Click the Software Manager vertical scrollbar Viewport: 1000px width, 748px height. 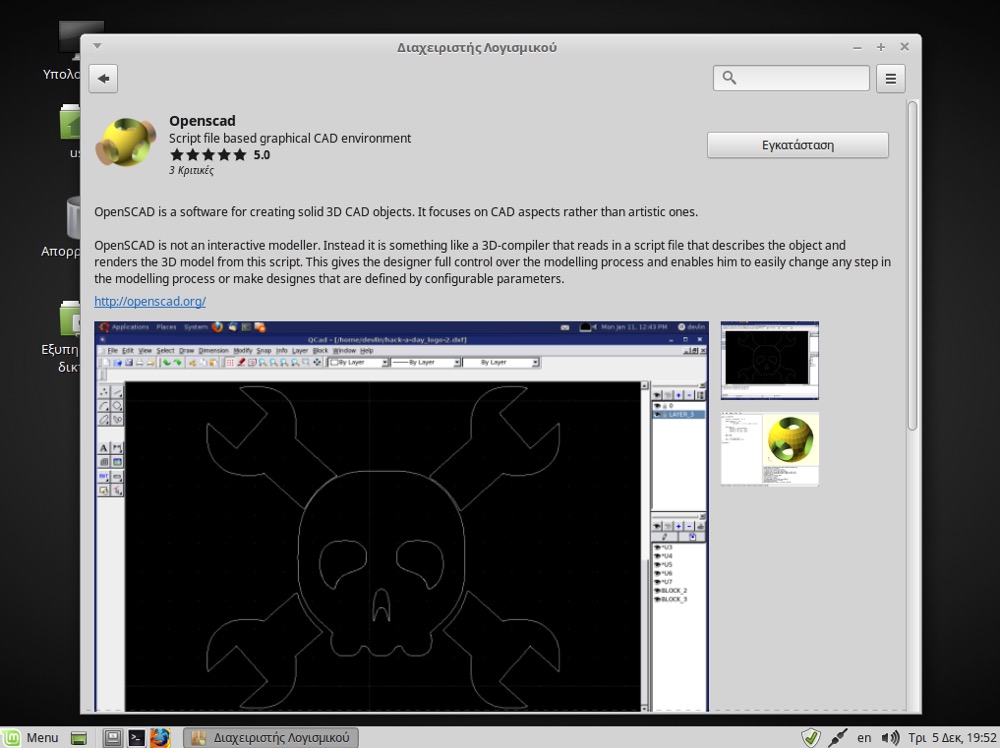913,265
